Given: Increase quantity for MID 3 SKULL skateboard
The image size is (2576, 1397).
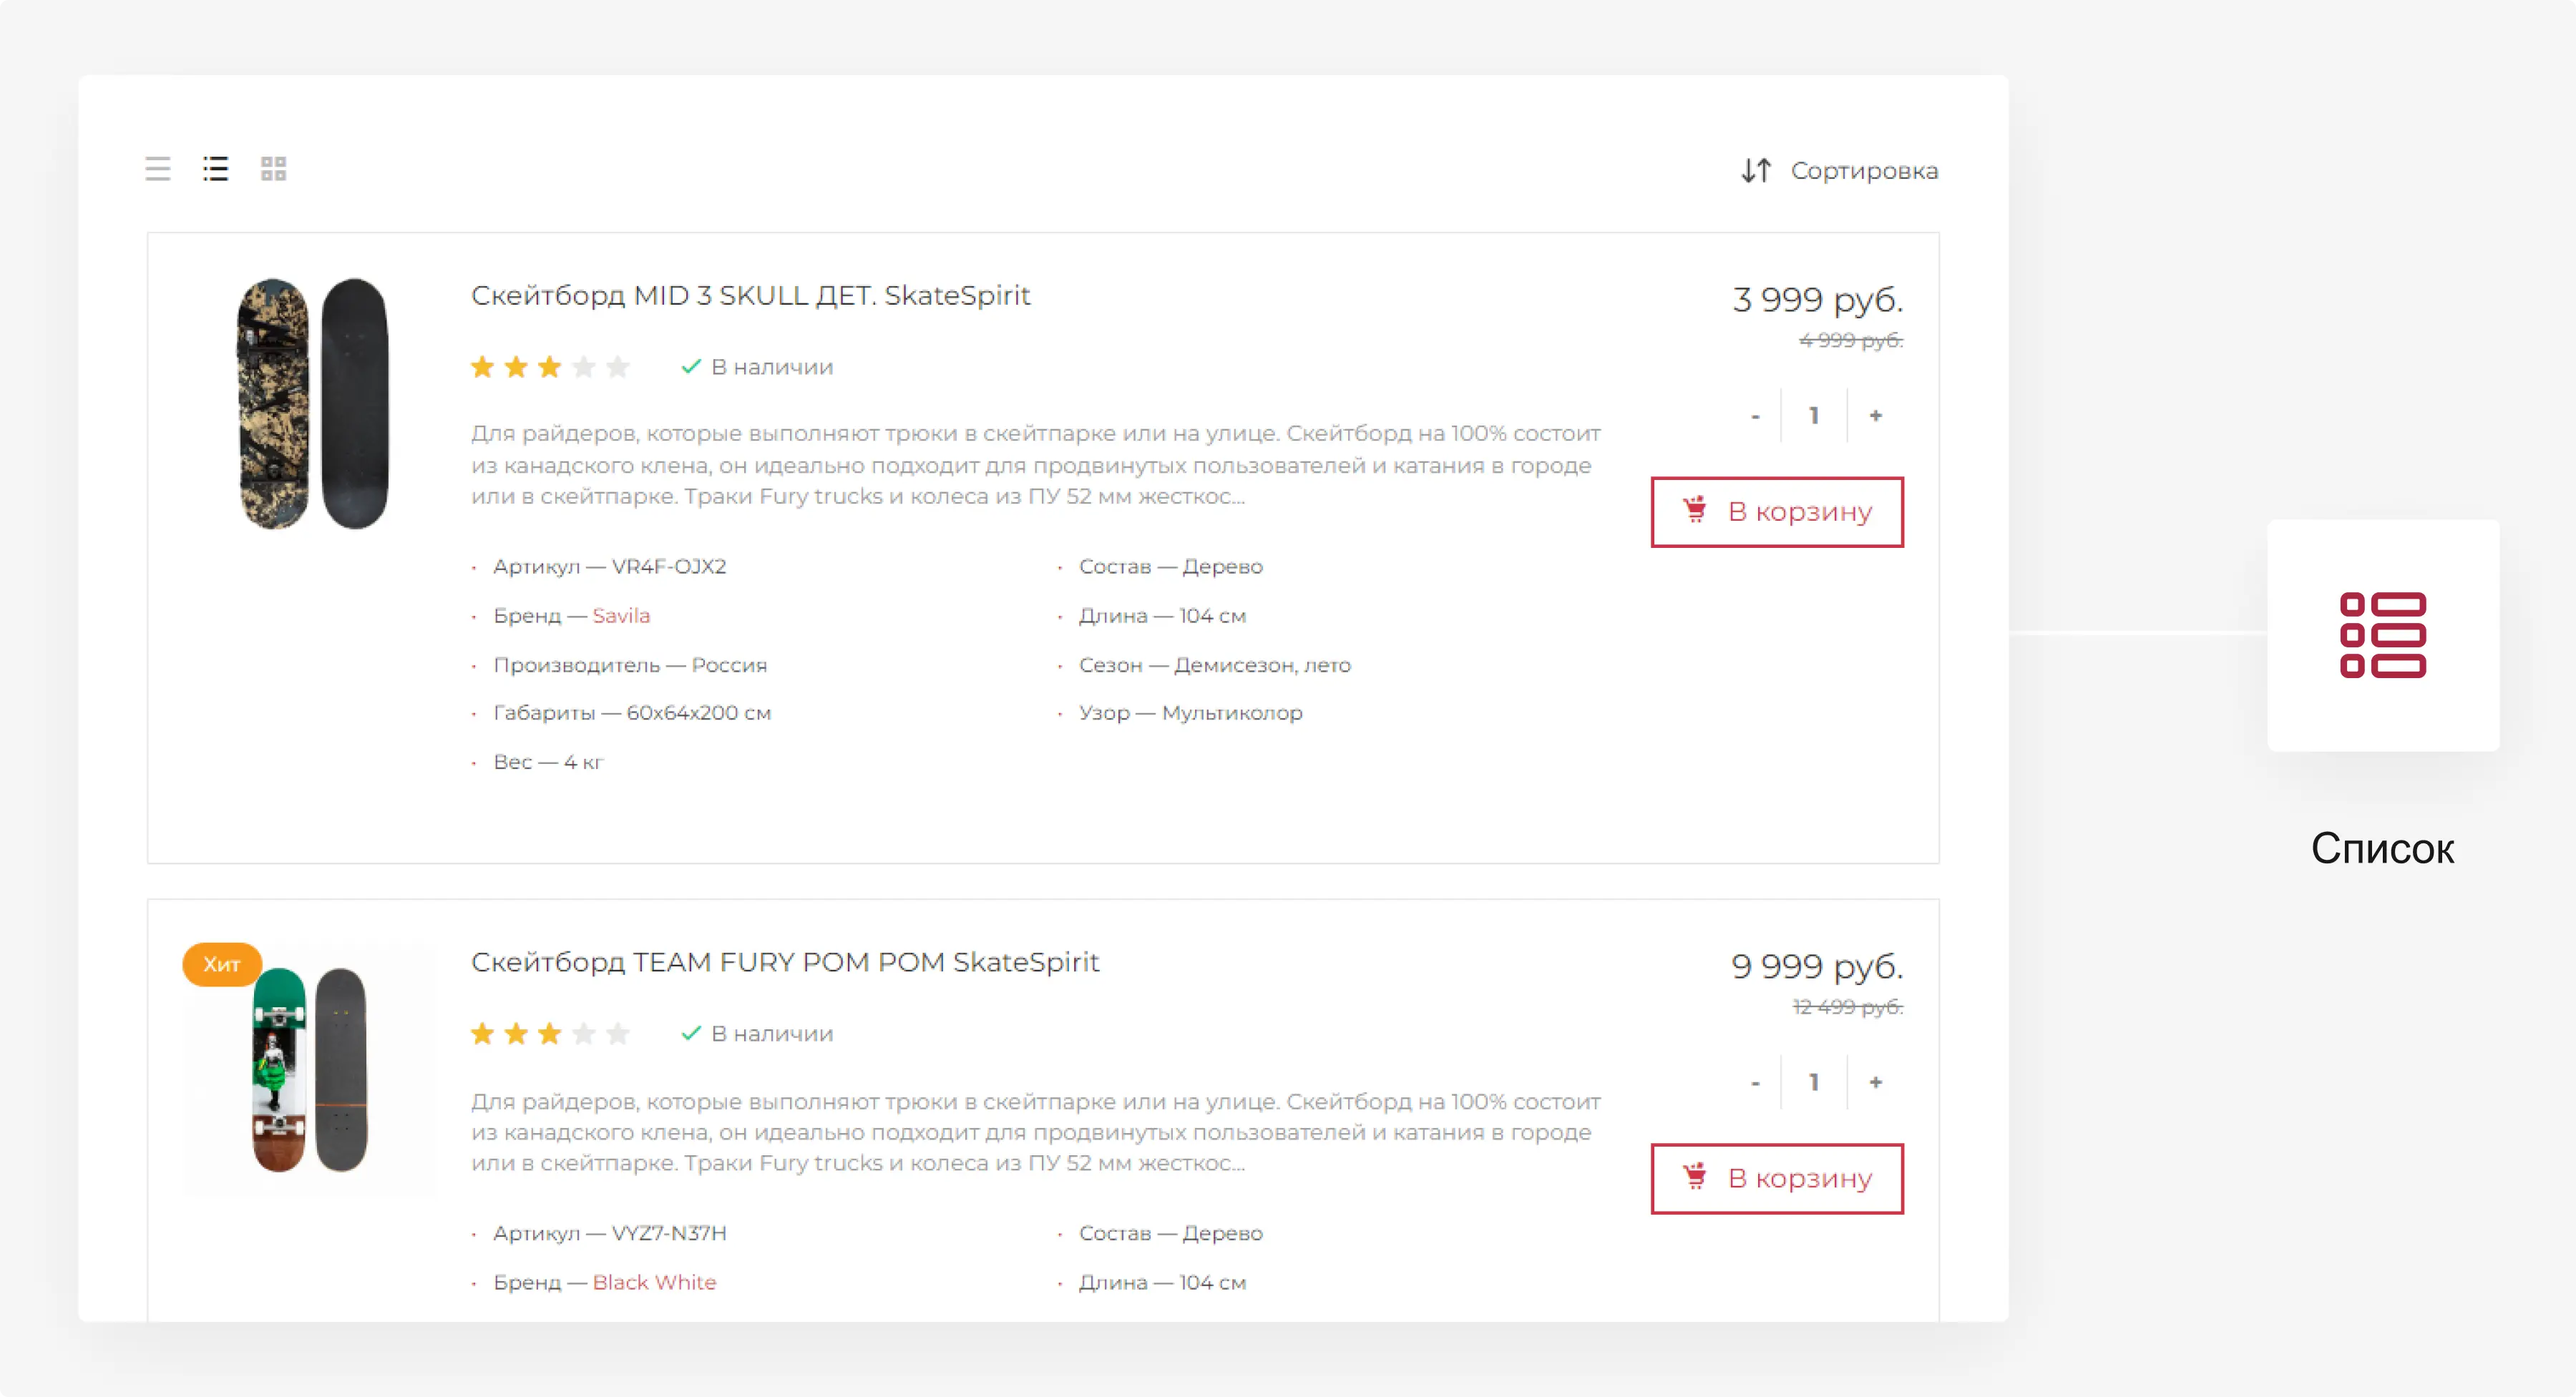Looking at the screenshot, I should (1875, 415).
